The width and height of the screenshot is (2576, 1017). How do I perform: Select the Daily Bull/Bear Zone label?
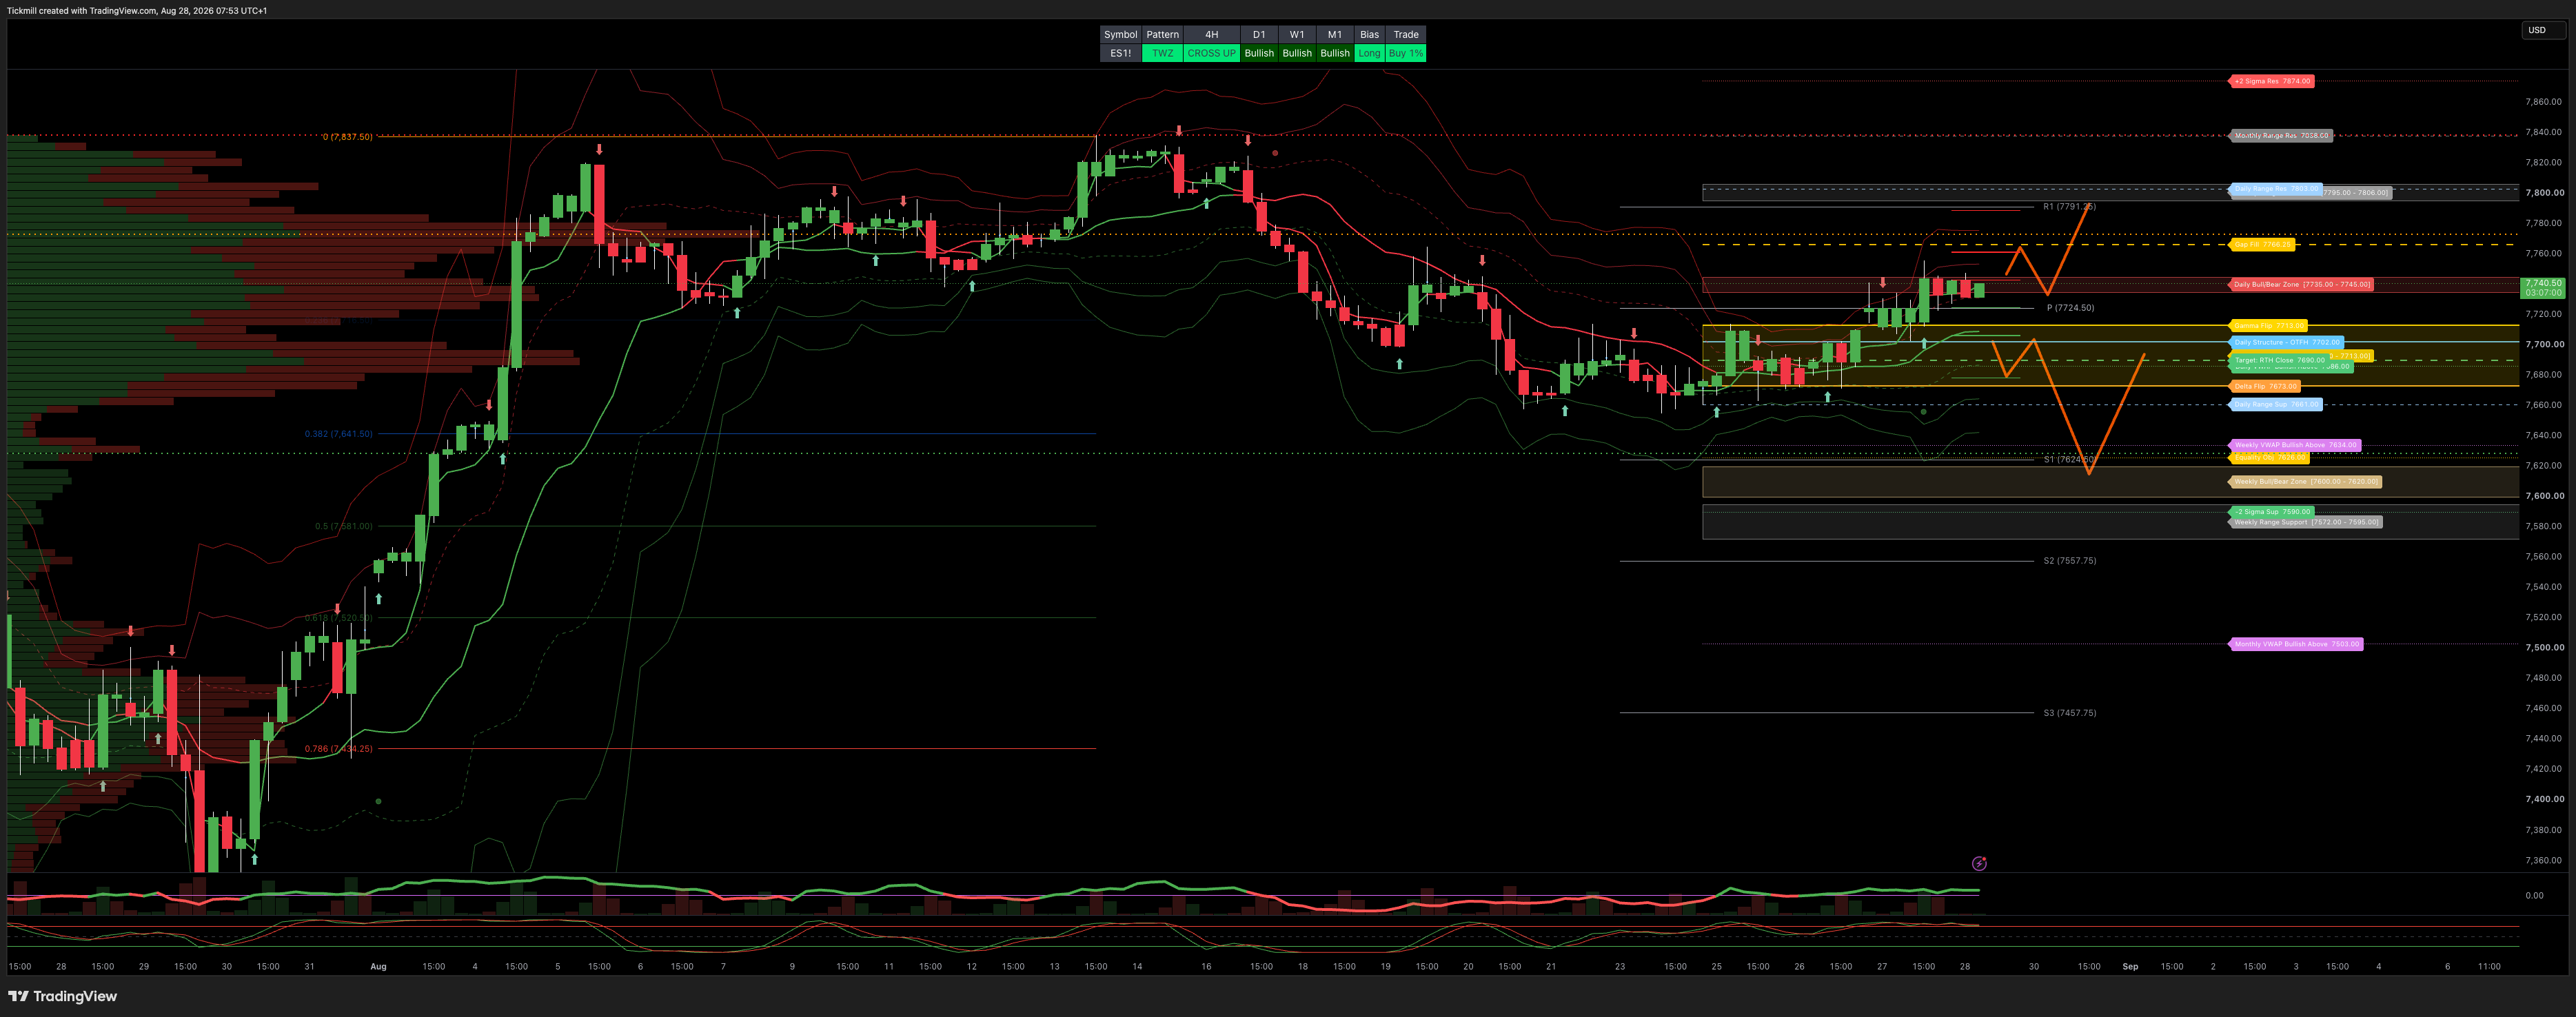(x=2301, y=284)
